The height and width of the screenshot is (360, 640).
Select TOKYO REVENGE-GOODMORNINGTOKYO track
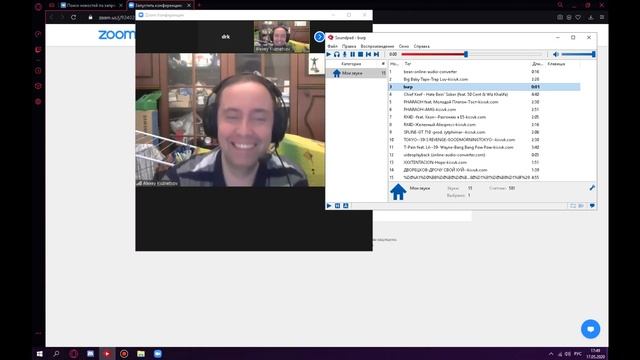coord(484,140)
